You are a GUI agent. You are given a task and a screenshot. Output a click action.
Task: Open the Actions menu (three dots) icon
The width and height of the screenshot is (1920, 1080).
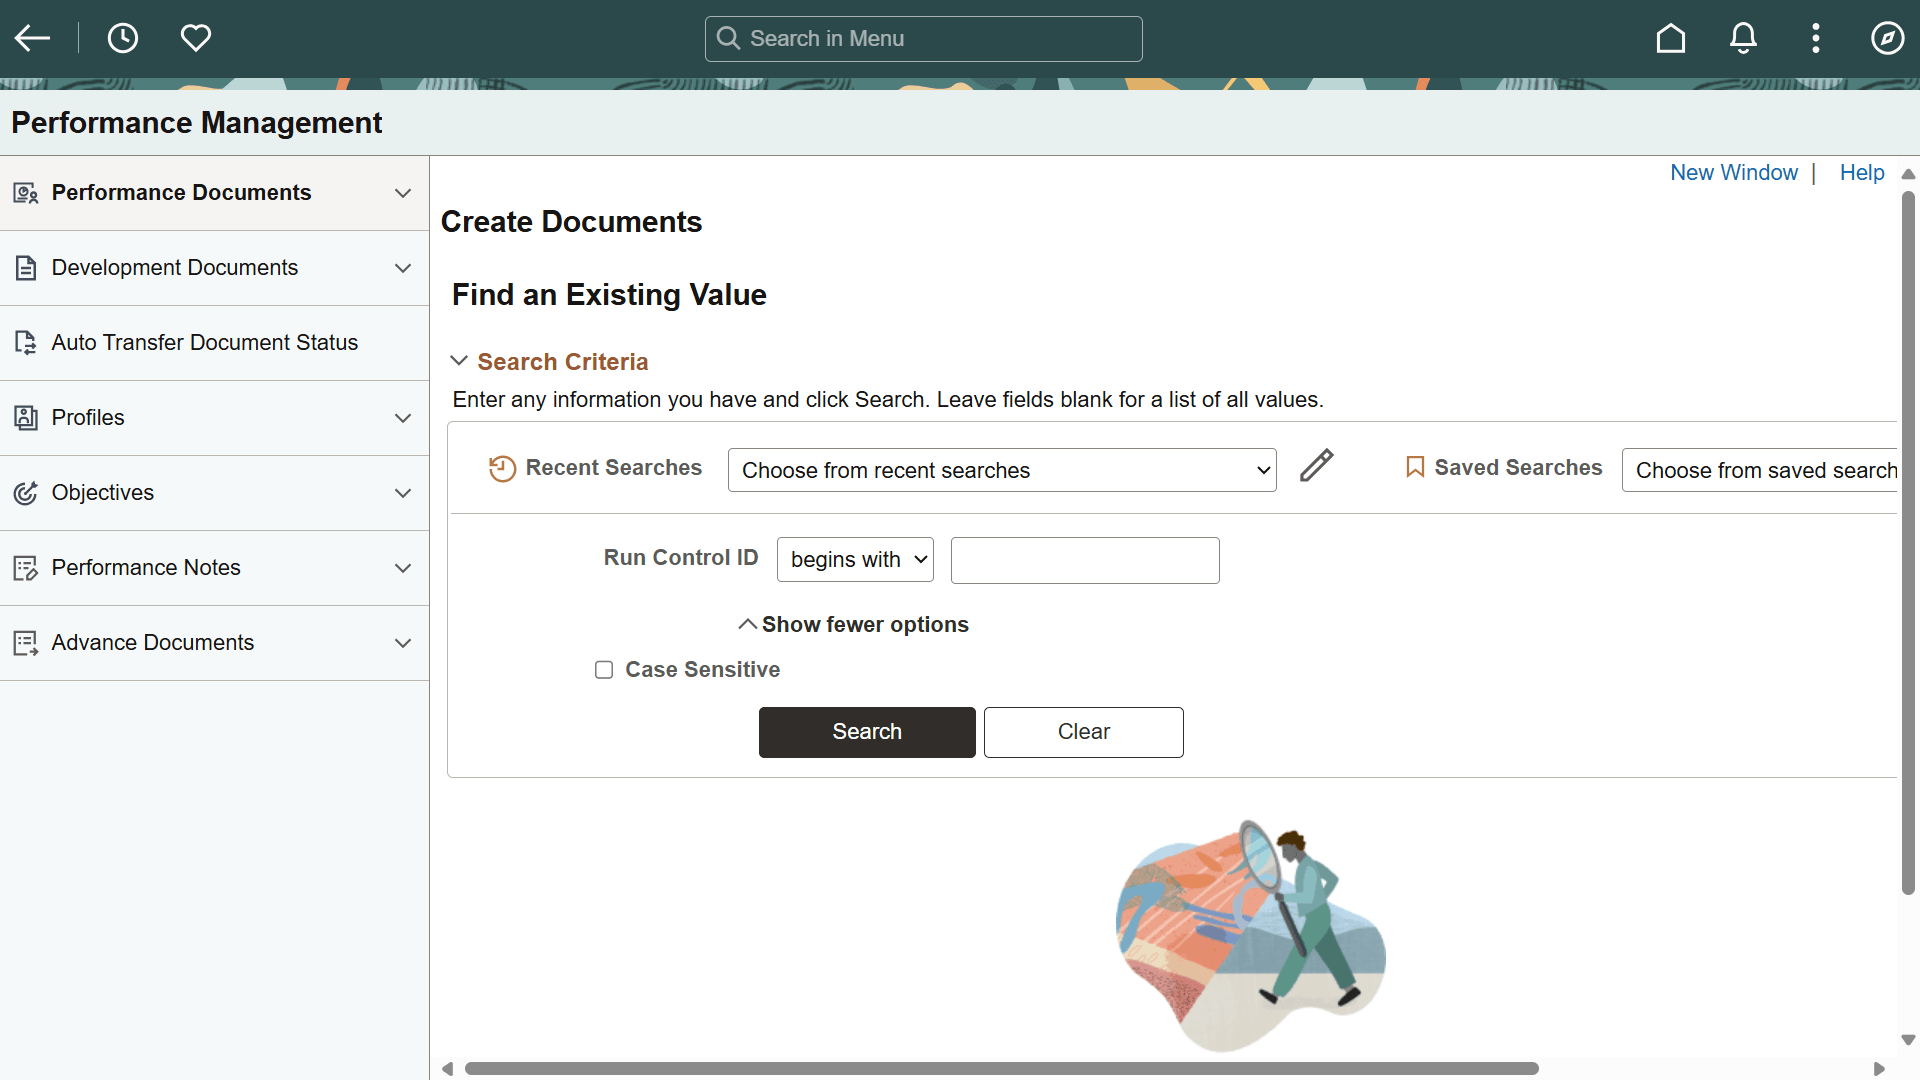click(1815, 38)
